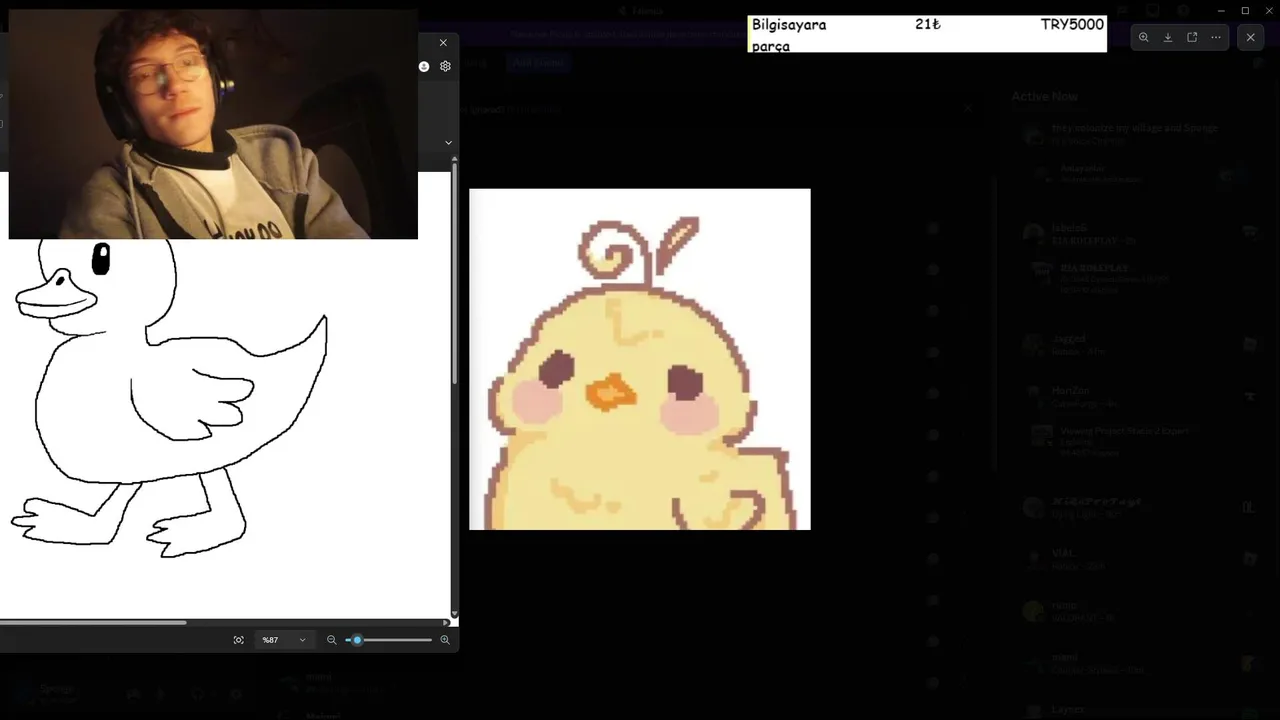
Task: Click the Discord Friends title
Action: point(647,10)
